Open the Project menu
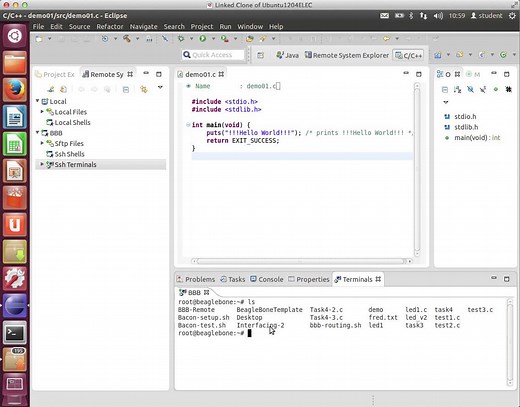This screenshot has width=520, height=407. point(202,26)
